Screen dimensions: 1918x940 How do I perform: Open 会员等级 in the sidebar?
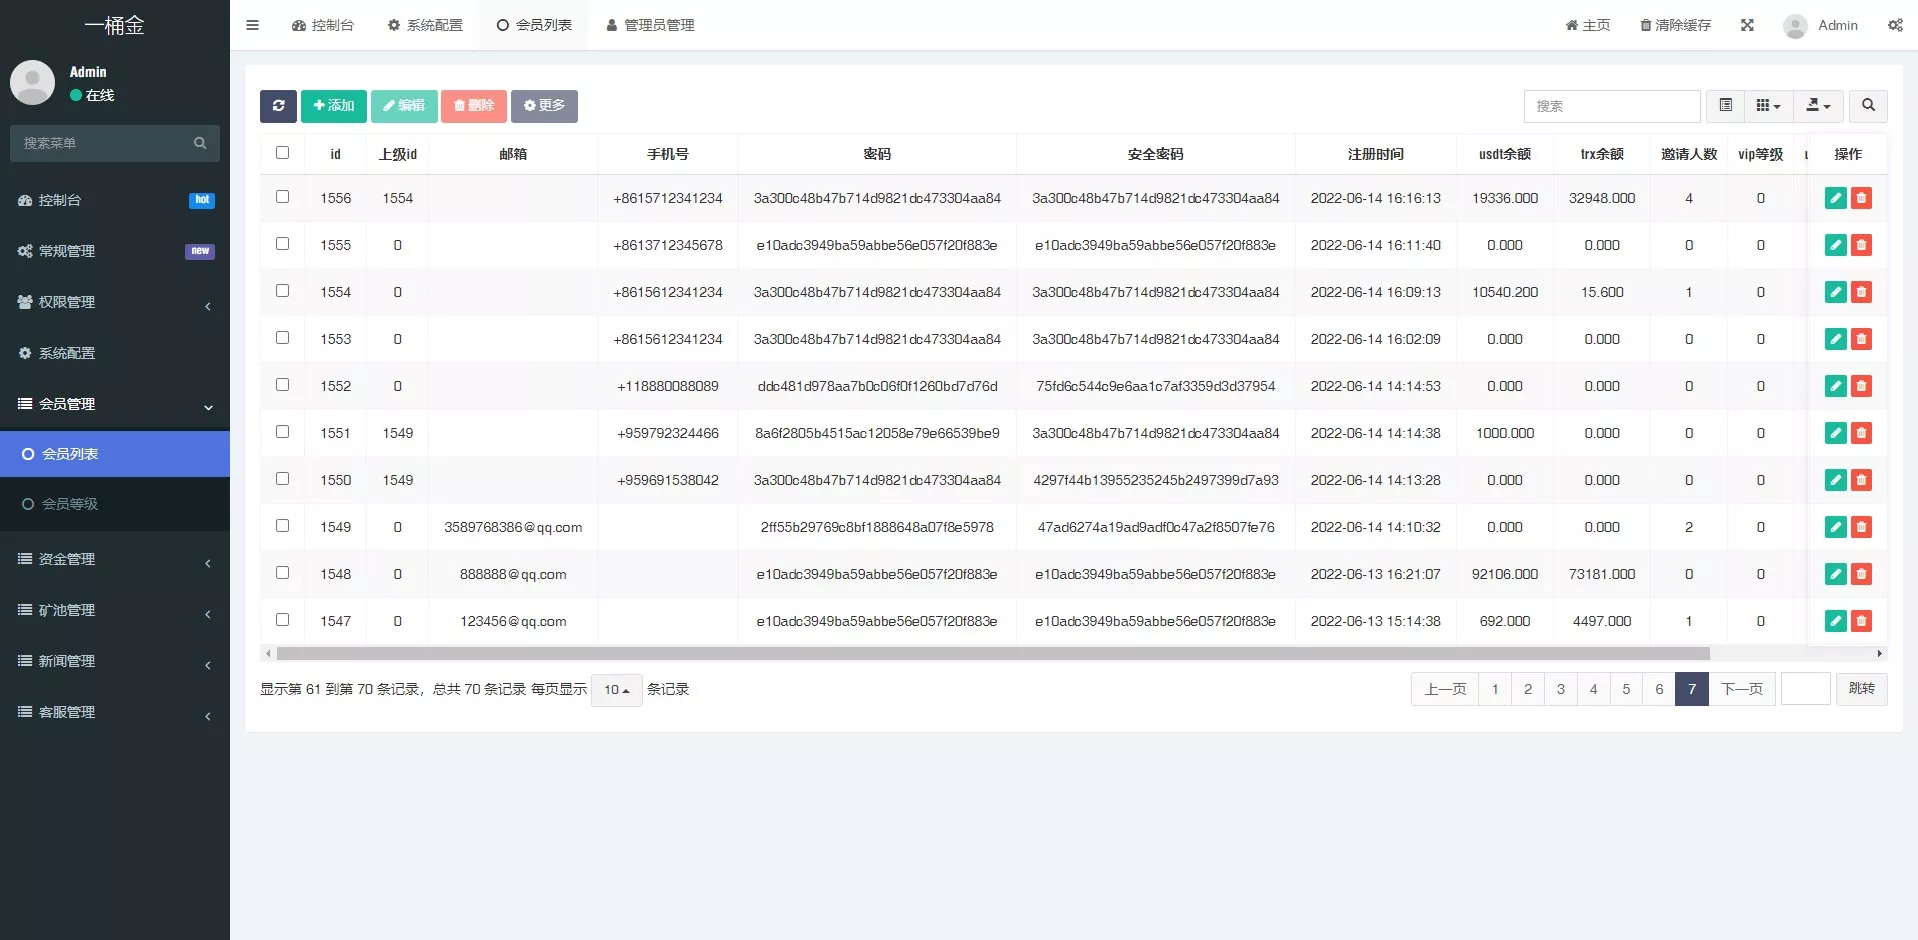tap(70, 504)
